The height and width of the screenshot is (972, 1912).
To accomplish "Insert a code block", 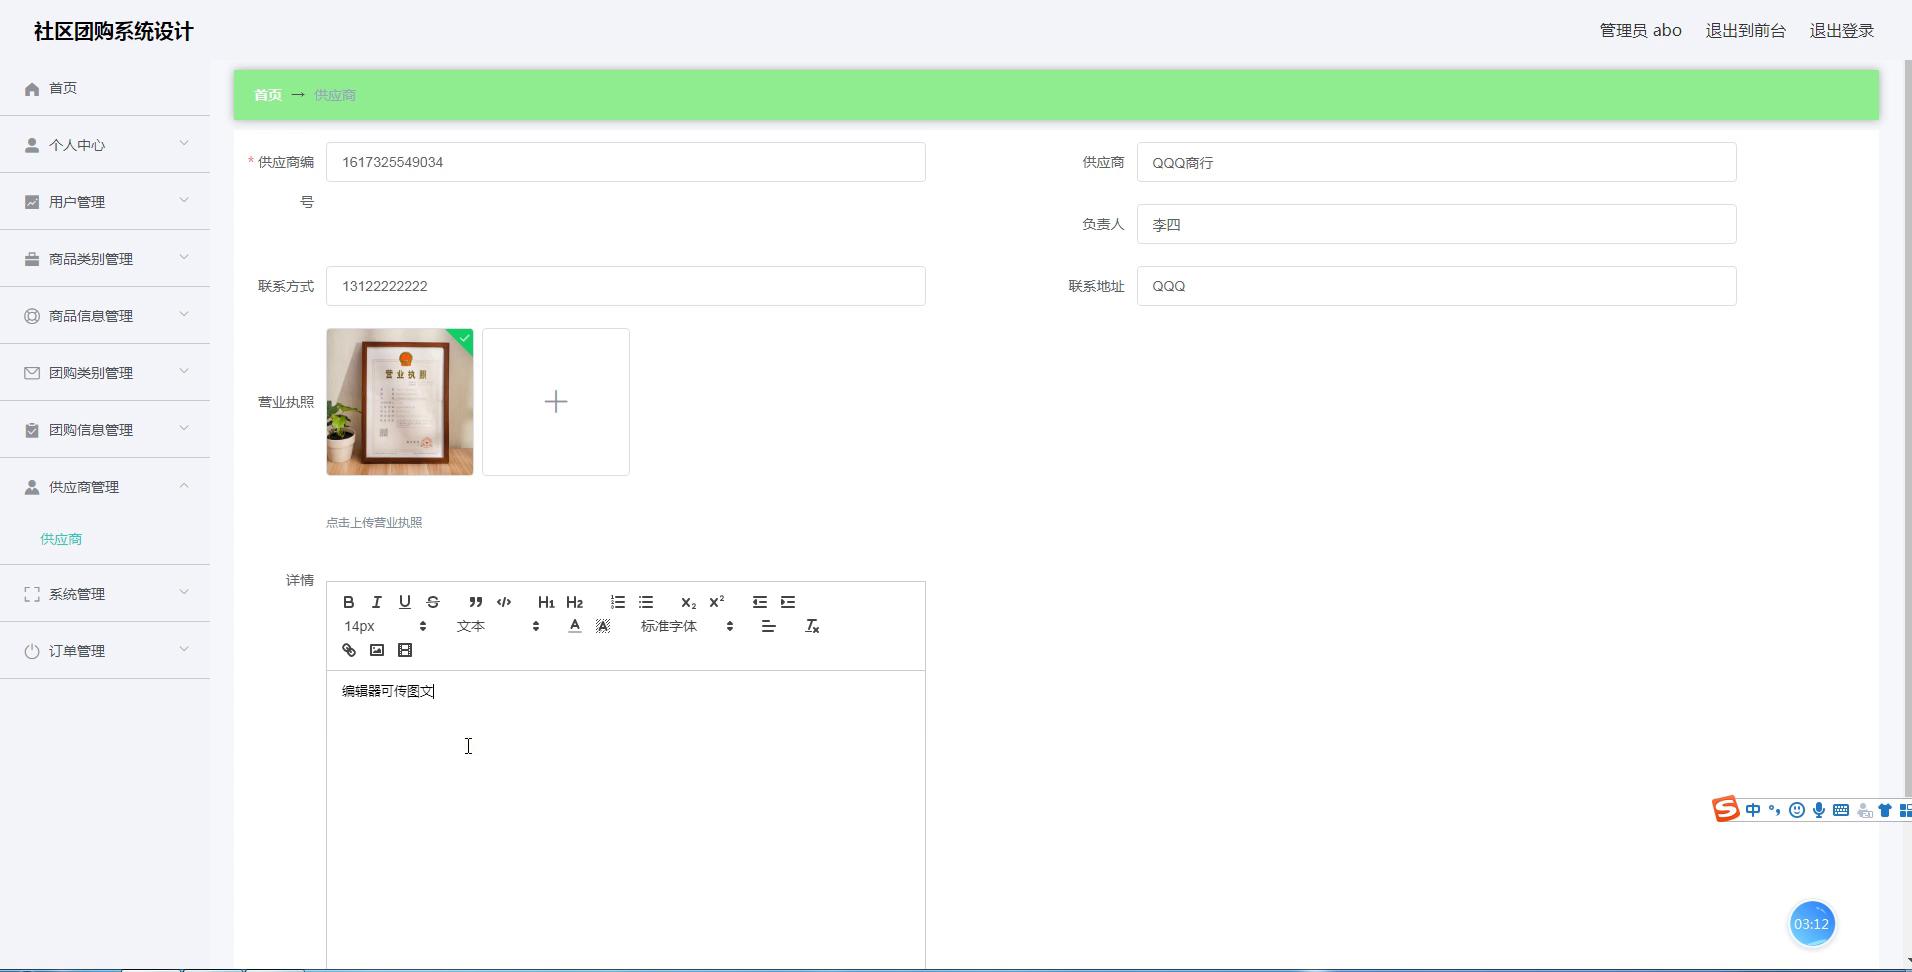I will point(504,602).
